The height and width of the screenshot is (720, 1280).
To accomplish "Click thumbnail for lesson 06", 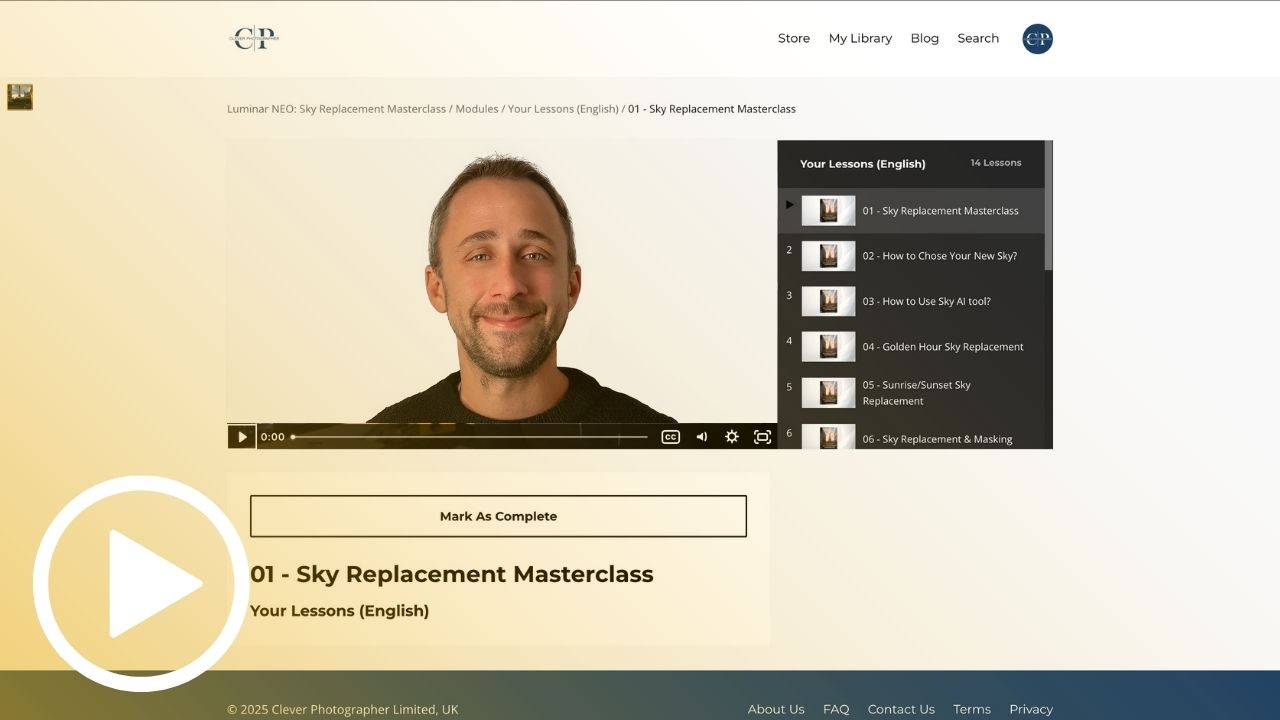I will pos(828,437).
